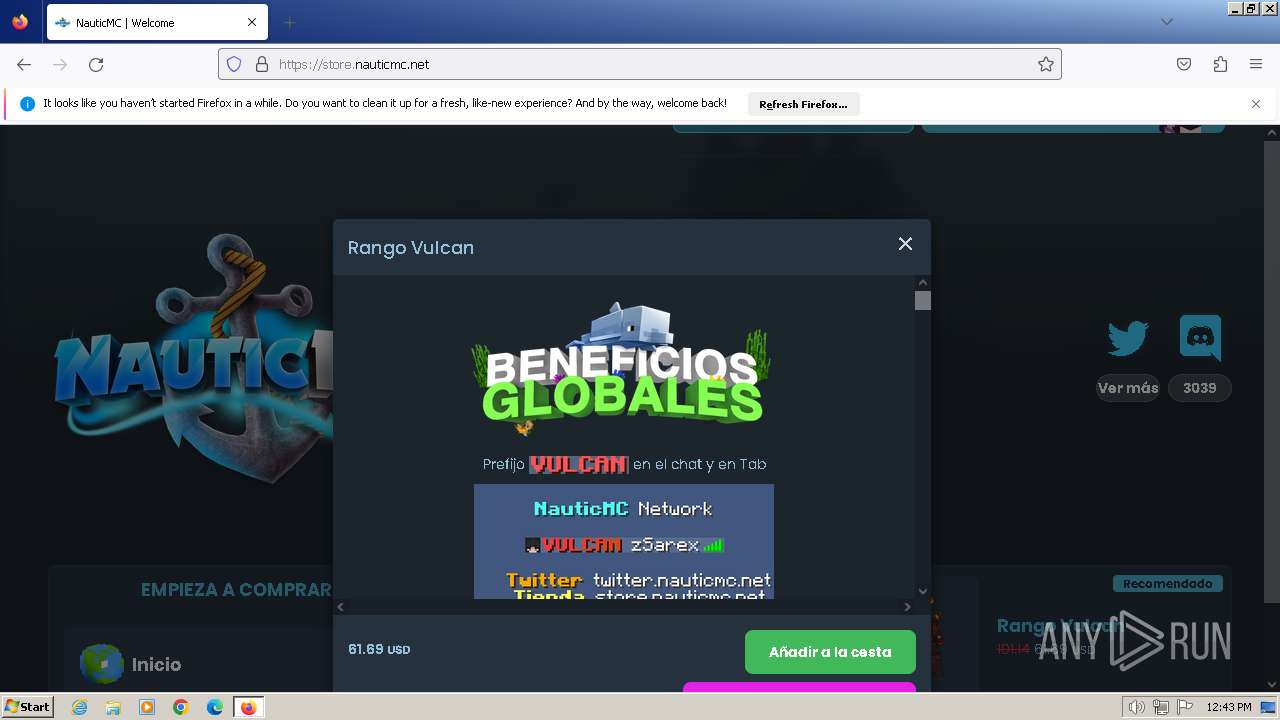Screen dimensions: 1280x720
Task: Click the Rango Vulcan popup title
Action: [x=411, y=248]
